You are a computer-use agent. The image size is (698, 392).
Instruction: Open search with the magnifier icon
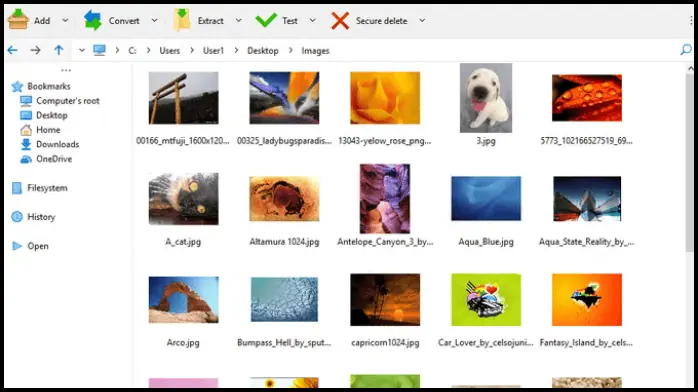pyautogui.click(x=686, y=50)
